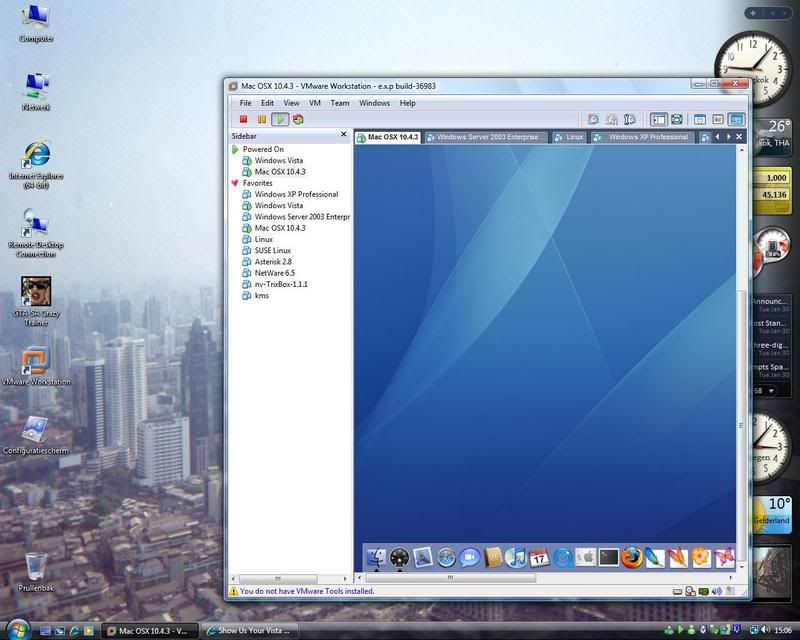The width and height of the screenshot is (800, 640).
Task: Open System Preferences in the dock
Action: 585,557
